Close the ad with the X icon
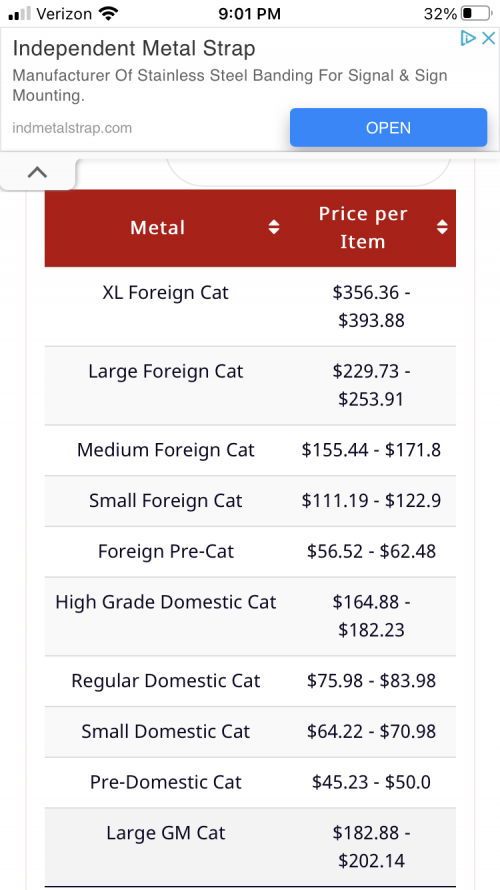The width and height of the screenshot is (500, 890). pyautogui.click(x=488, y=39)
